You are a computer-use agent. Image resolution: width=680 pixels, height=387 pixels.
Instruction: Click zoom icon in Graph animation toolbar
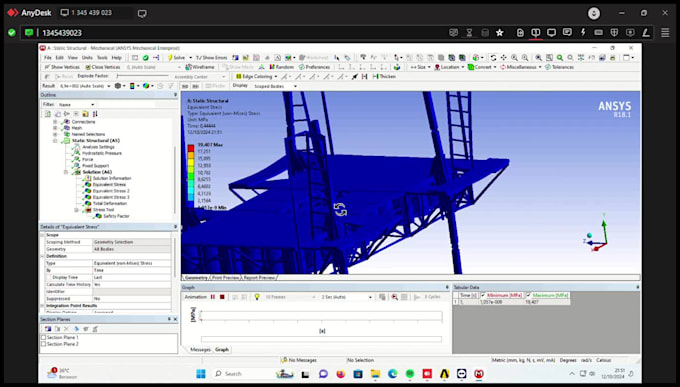click(395, 297)
